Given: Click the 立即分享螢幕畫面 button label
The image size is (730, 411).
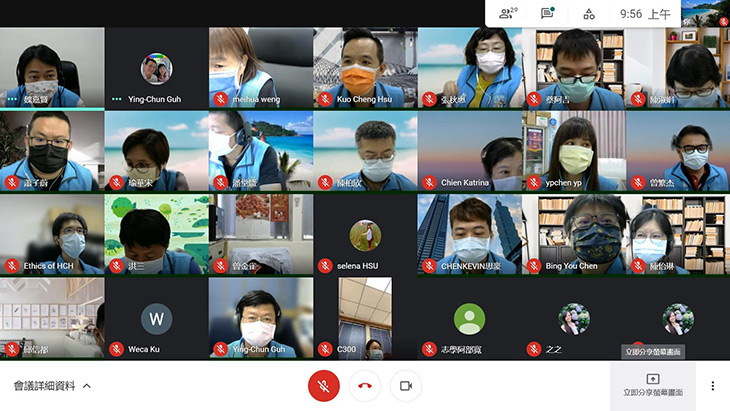Looking at the screenshot, I should 652,393.
